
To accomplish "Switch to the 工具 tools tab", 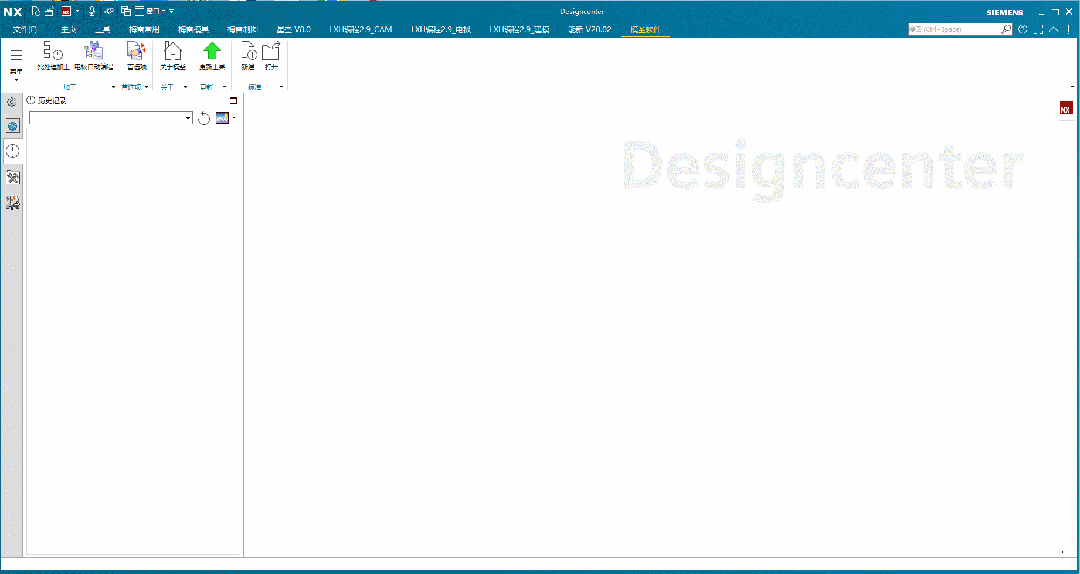I will [103, 30].
